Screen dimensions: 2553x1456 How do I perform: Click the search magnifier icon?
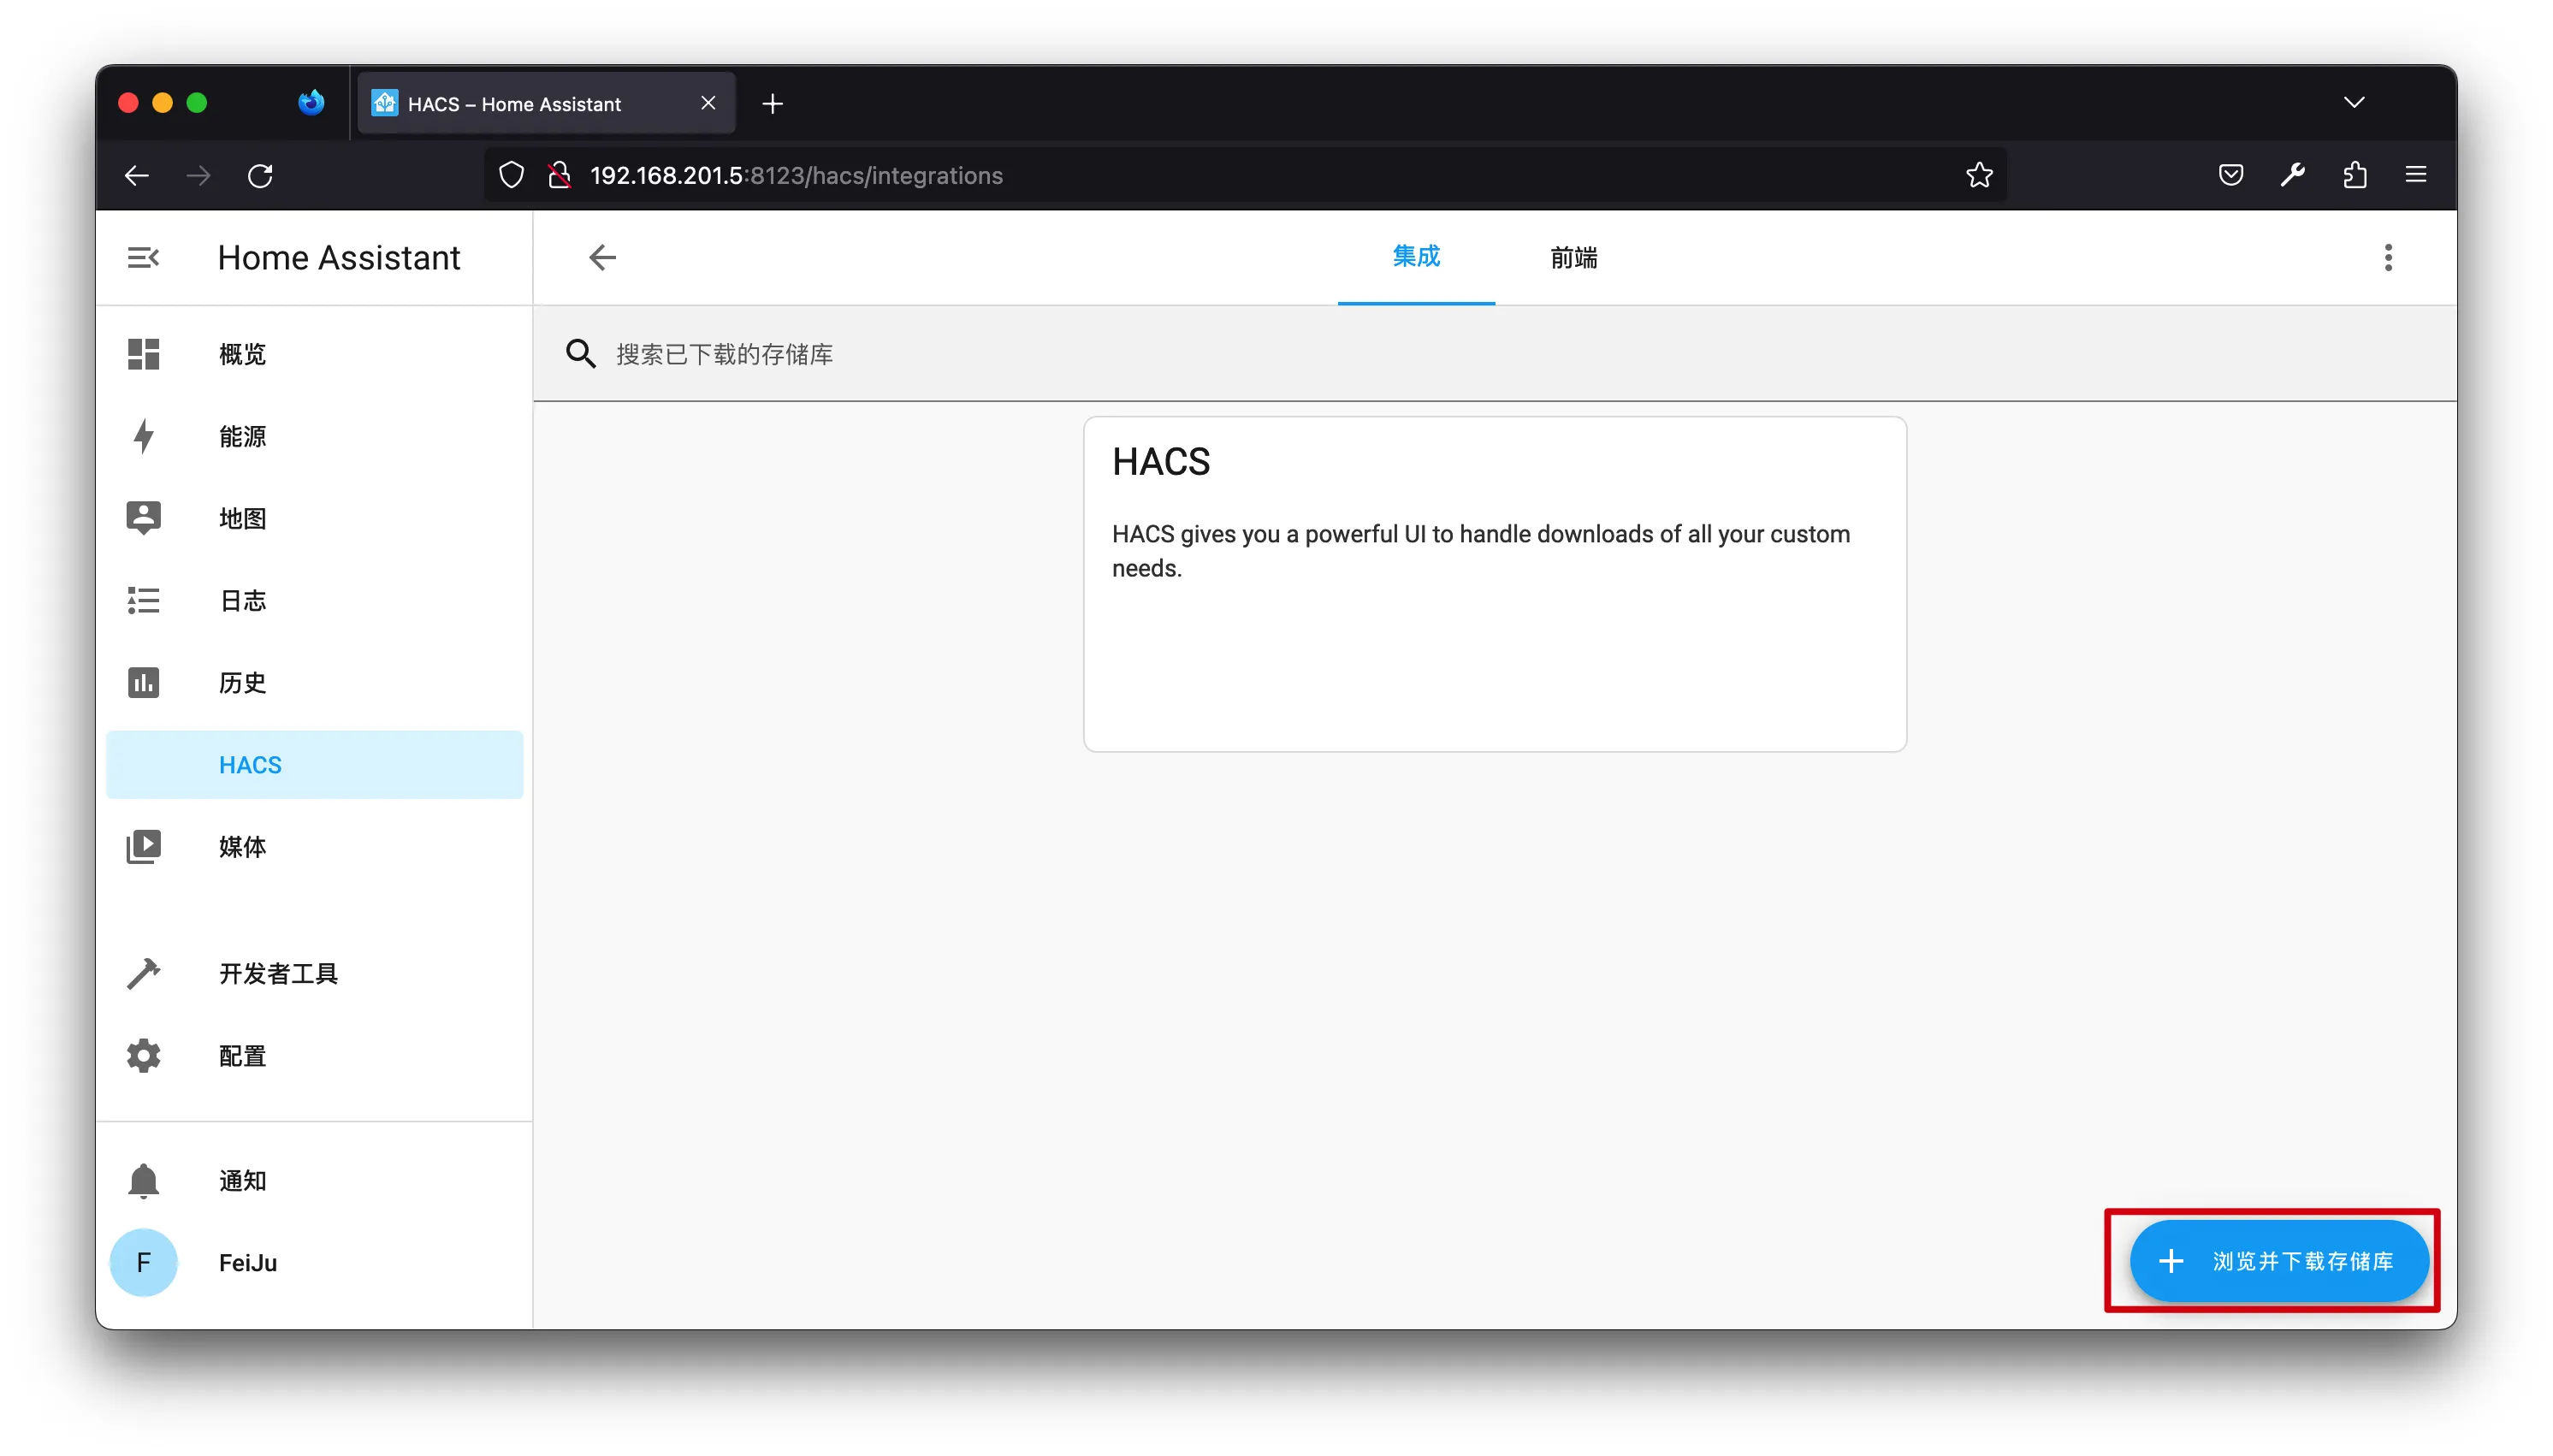[580, 354]
